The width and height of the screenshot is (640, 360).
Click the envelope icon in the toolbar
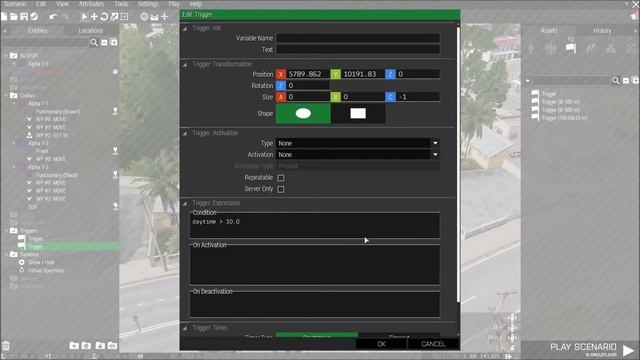pos(154,17)
